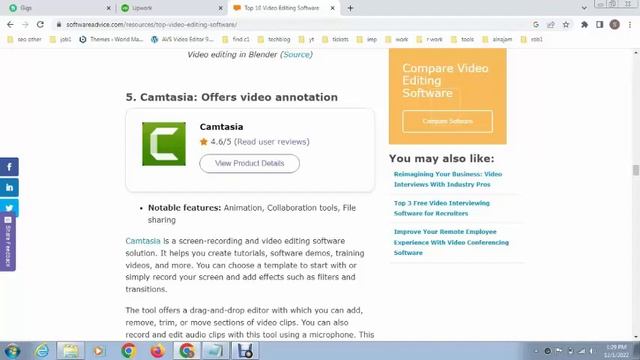Click the scrollbar down arrow
The width and height of the screenshot is (640, 360).
(x=636, y=337)
